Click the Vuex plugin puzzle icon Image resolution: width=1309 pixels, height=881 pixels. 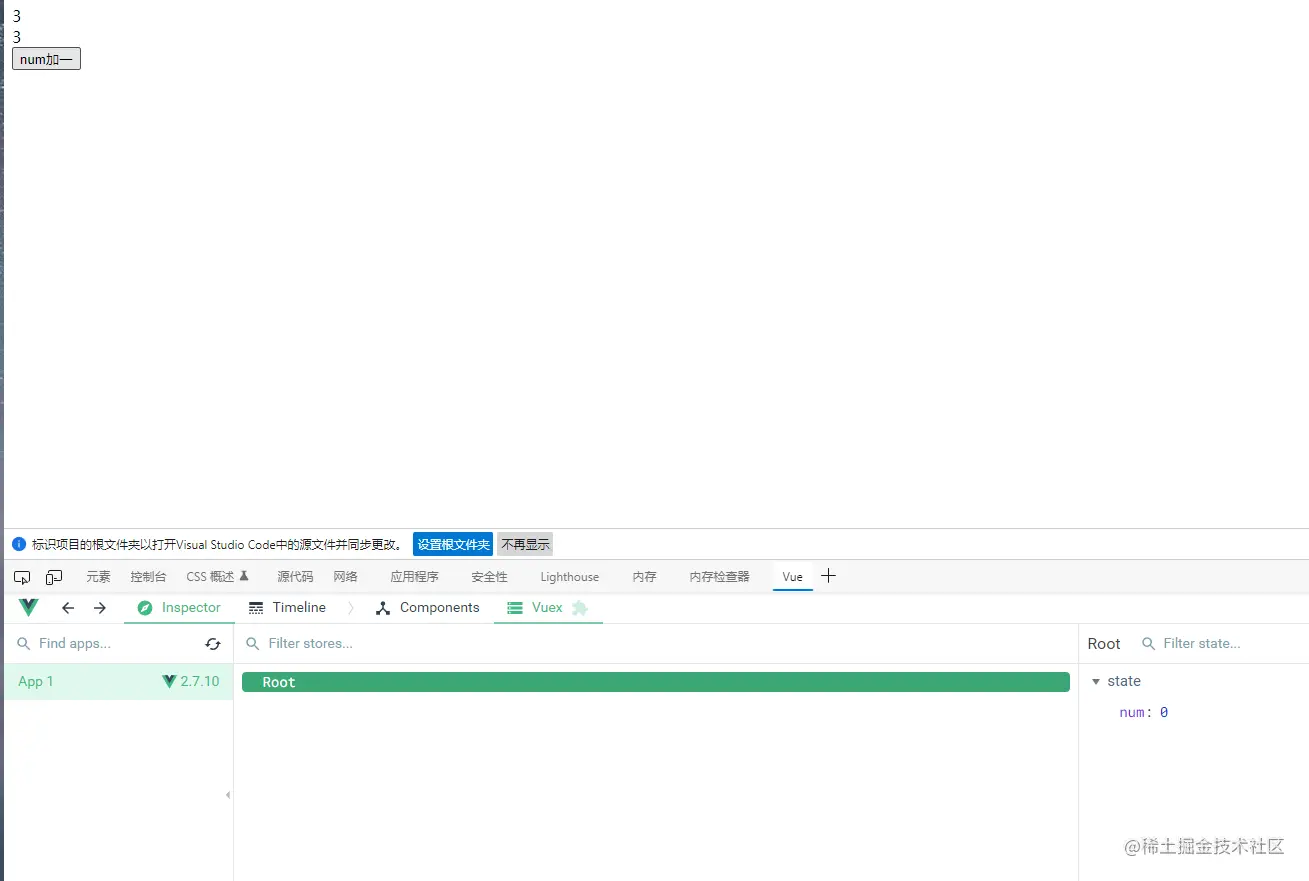coord(580,608)
